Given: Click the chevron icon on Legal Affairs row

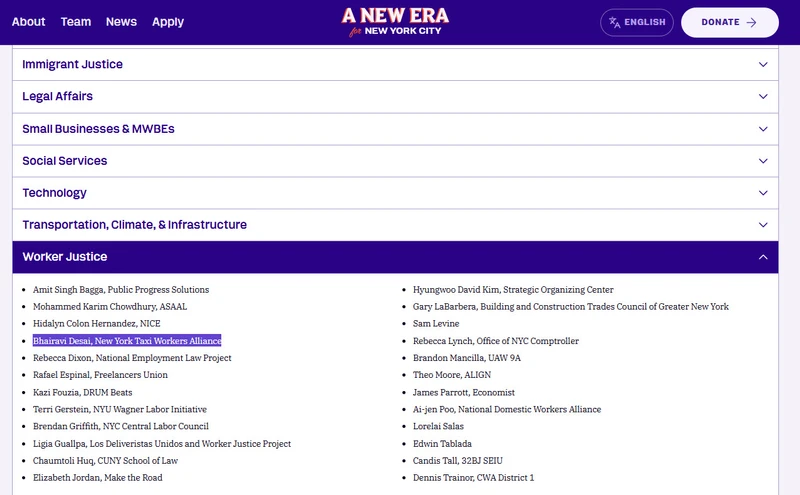Looking at the screenshot, I should [x=763, y=96].
